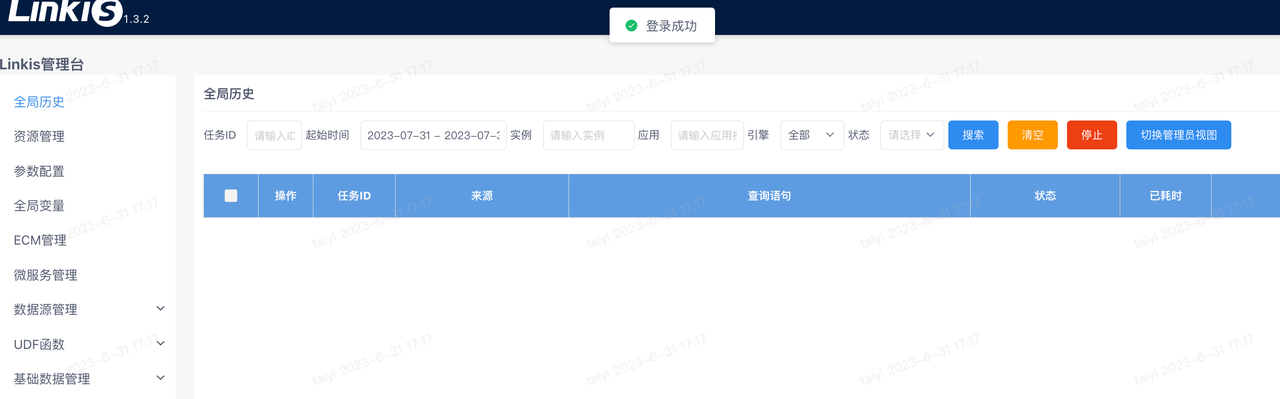The width and height of the screenshot is (1280, 399).
Task: Open 微服务管理 page
Action: (46, 275)
